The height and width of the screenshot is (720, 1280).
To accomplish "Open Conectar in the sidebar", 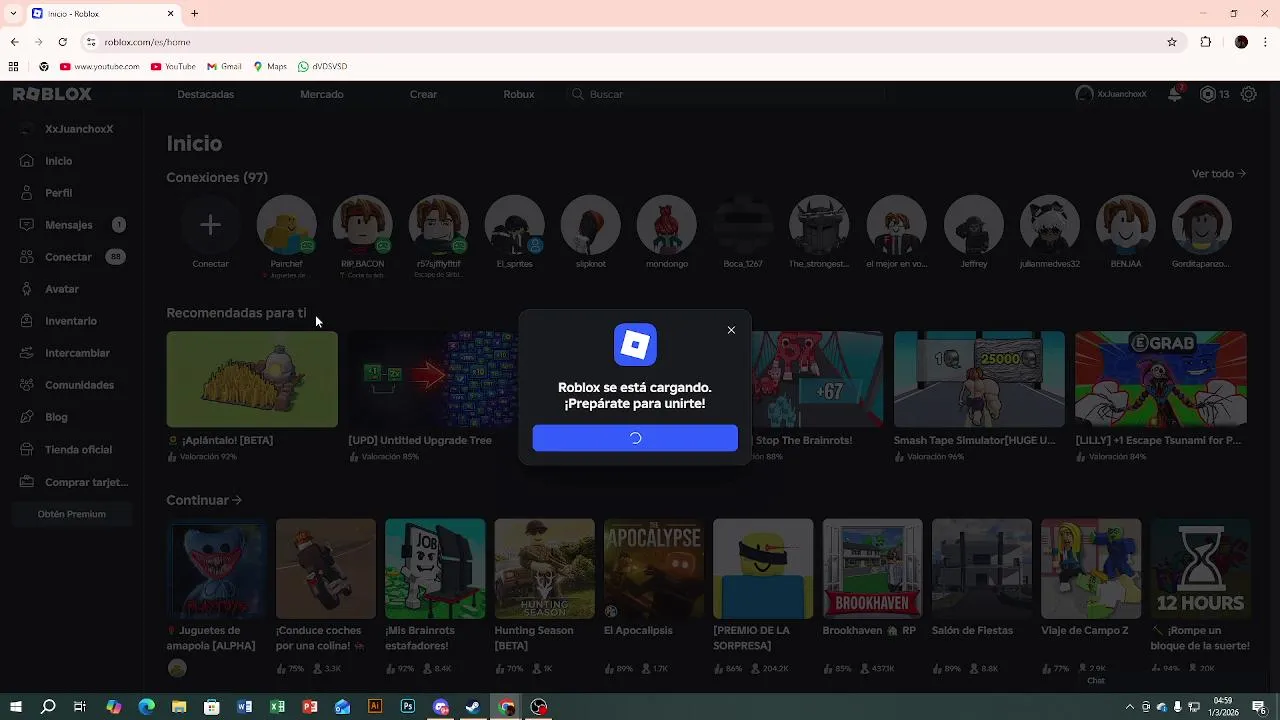I will (70, 257).
